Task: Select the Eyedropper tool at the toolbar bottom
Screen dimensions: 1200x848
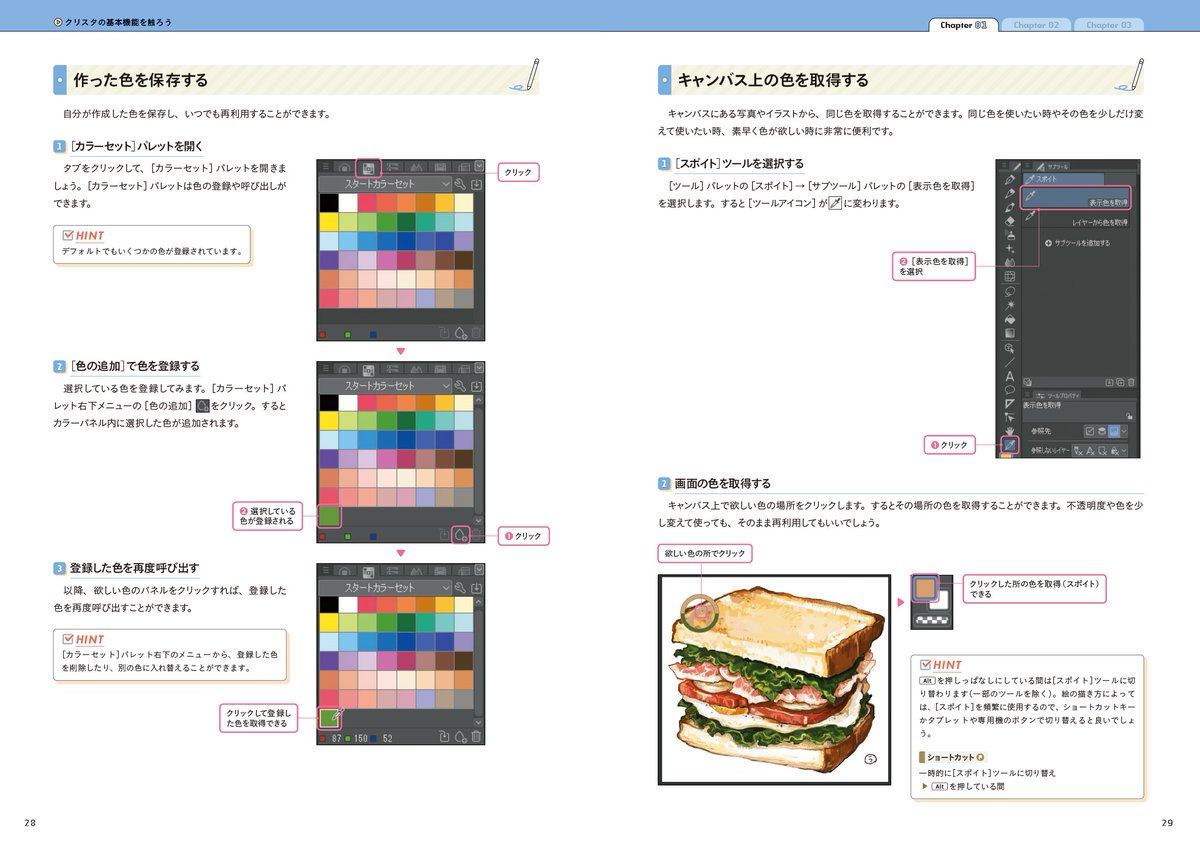Action: click(x=1011, y=444)
